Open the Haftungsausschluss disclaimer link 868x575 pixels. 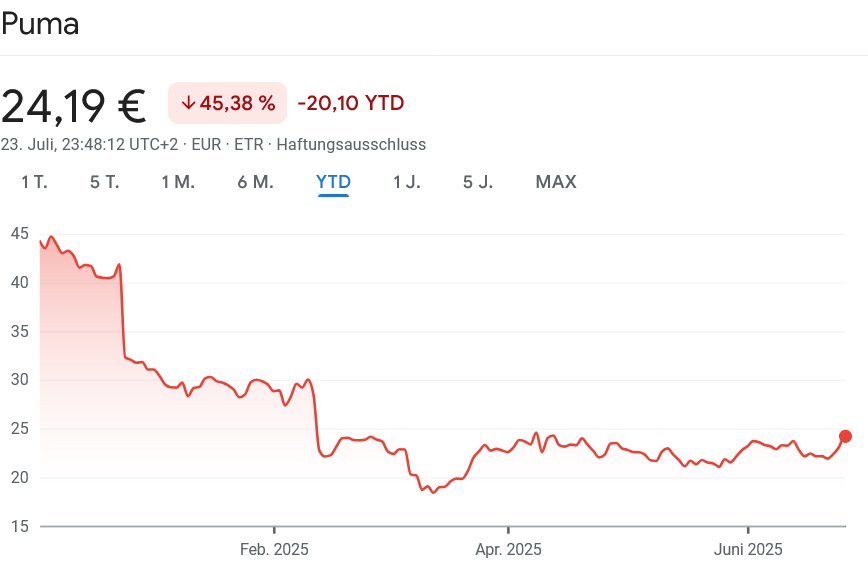[x=351, y=144]
